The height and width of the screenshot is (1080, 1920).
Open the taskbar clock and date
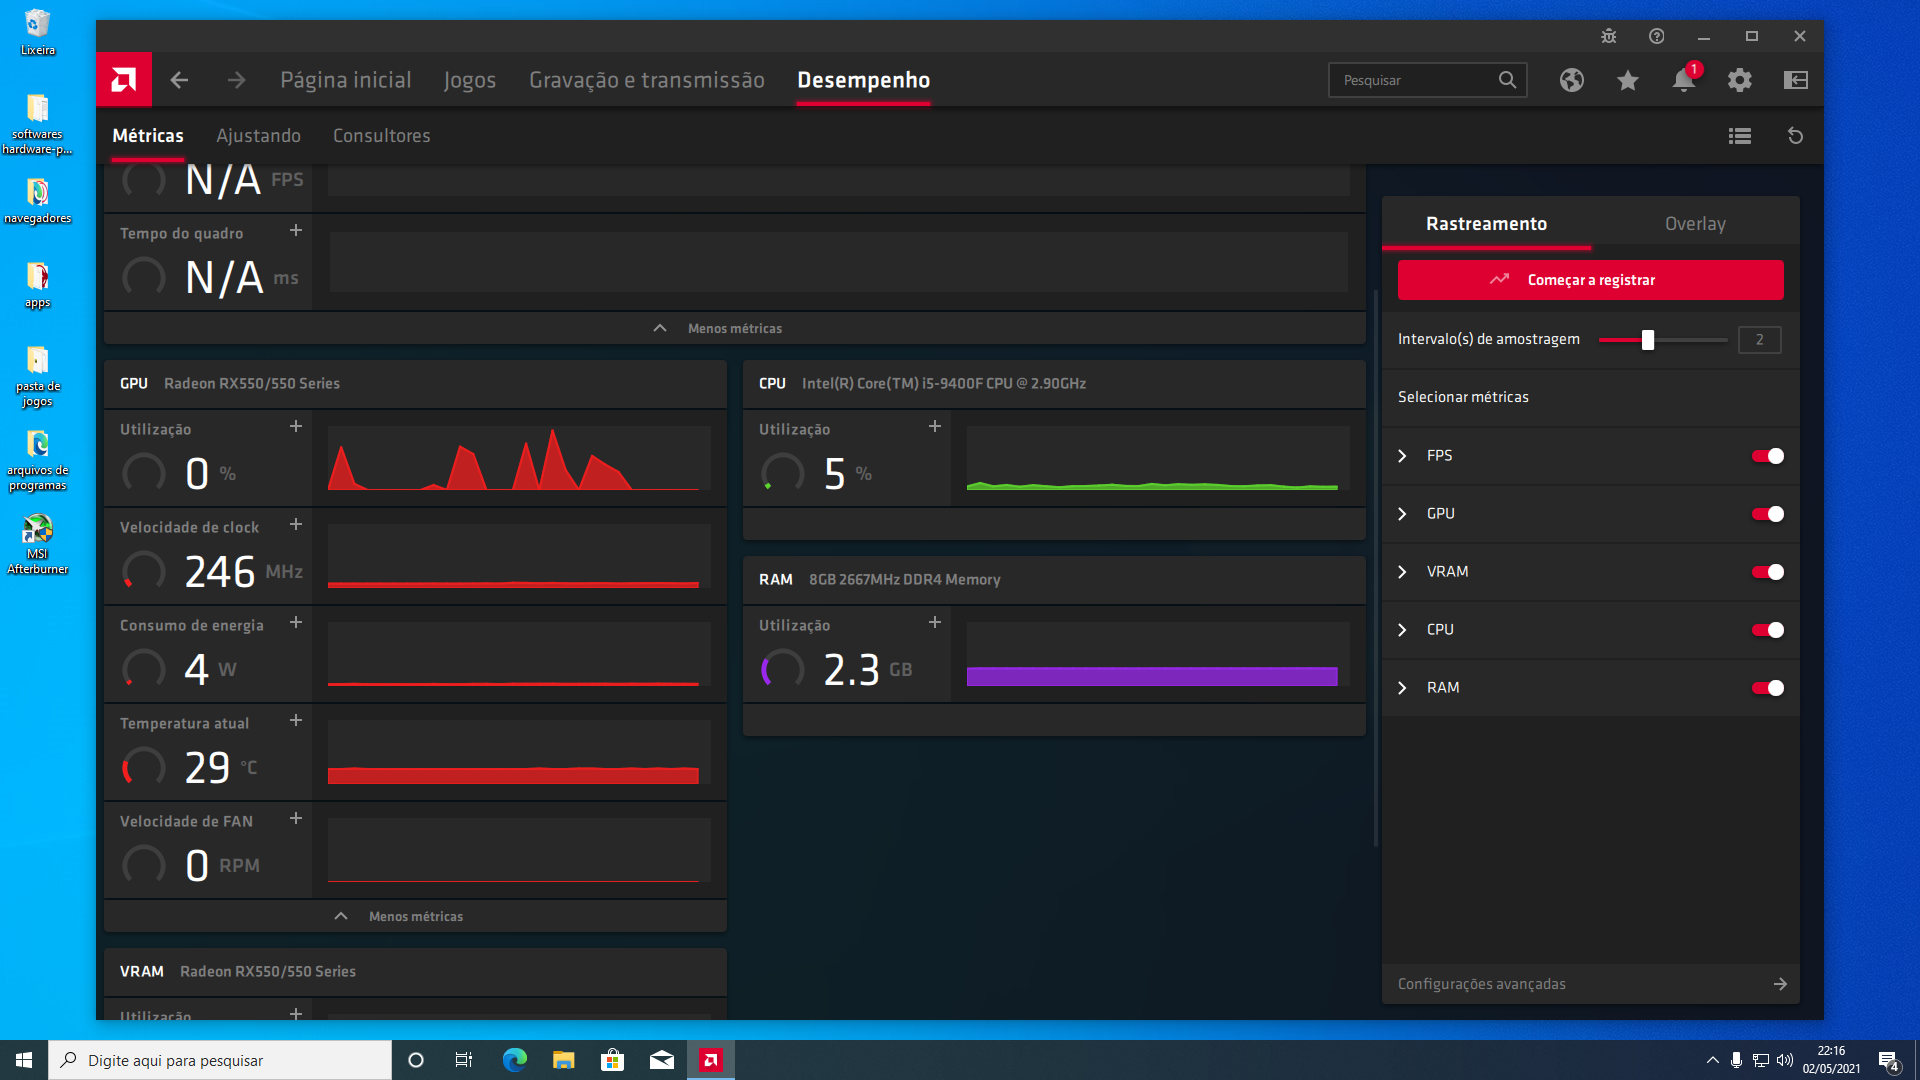tap(1831, 1060)
